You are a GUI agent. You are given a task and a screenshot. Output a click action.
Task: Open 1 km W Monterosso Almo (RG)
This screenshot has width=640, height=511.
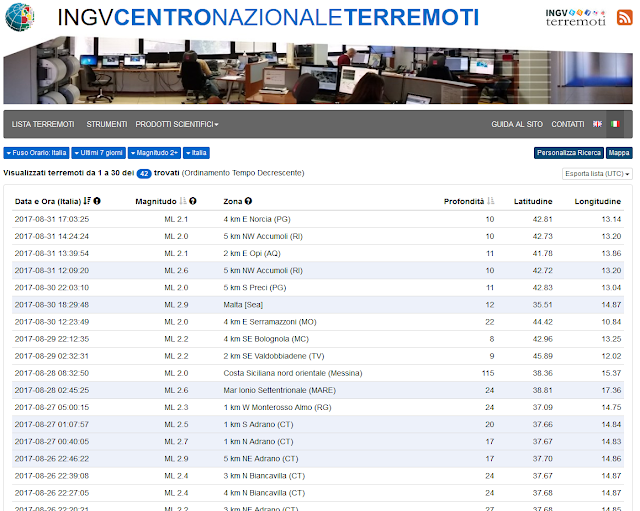[x=277, y=408]
